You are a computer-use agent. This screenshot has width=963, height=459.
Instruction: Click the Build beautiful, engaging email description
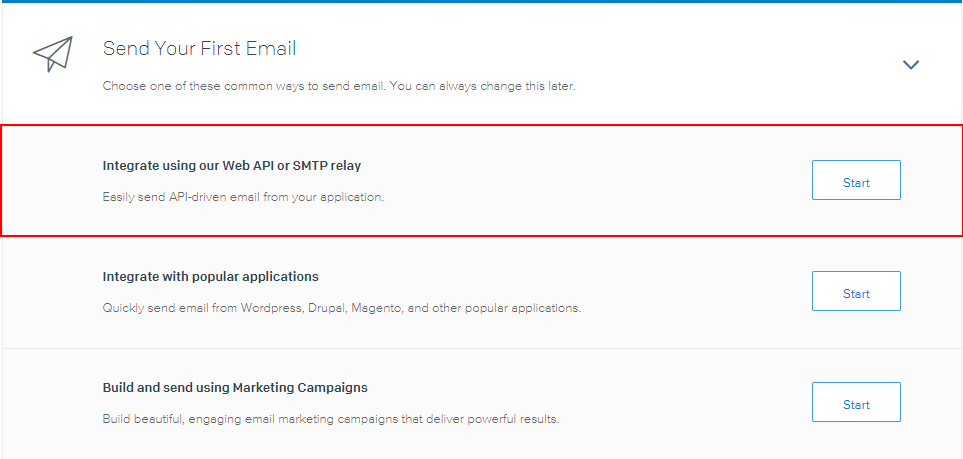(328, 418)
